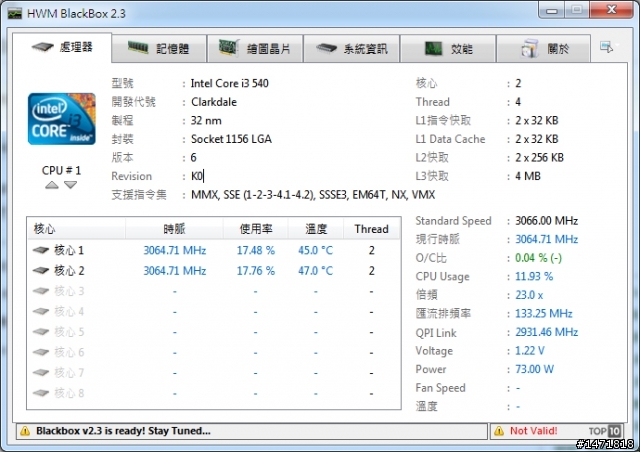The width and height of the screenshot is (640, 452).
Task: Click the greyed chip icon for 核心 6
Action: (x=41, y=352)
